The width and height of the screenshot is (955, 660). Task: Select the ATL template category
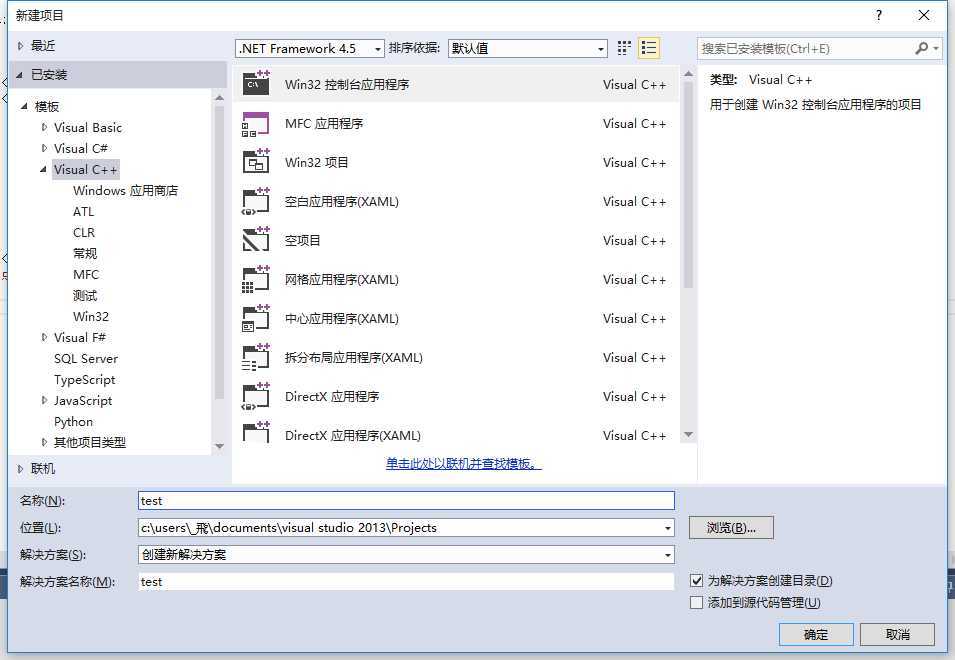click(x=83, y=211)
